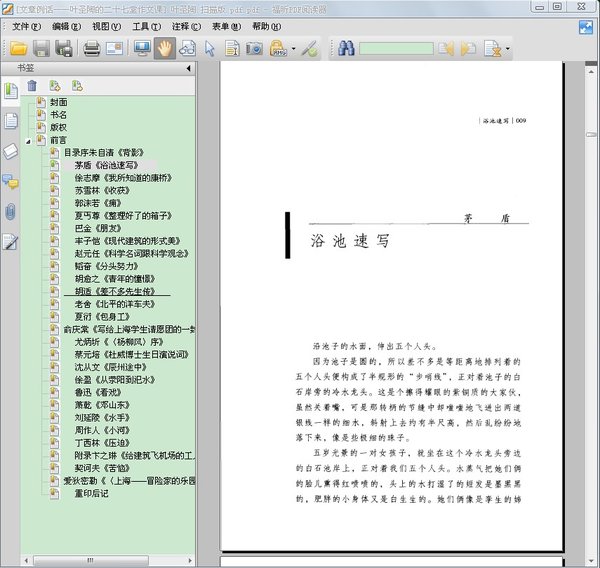This screenshot has height=568, width=600.
Task: Open the 工具 menu
Action: coord(147,26)
